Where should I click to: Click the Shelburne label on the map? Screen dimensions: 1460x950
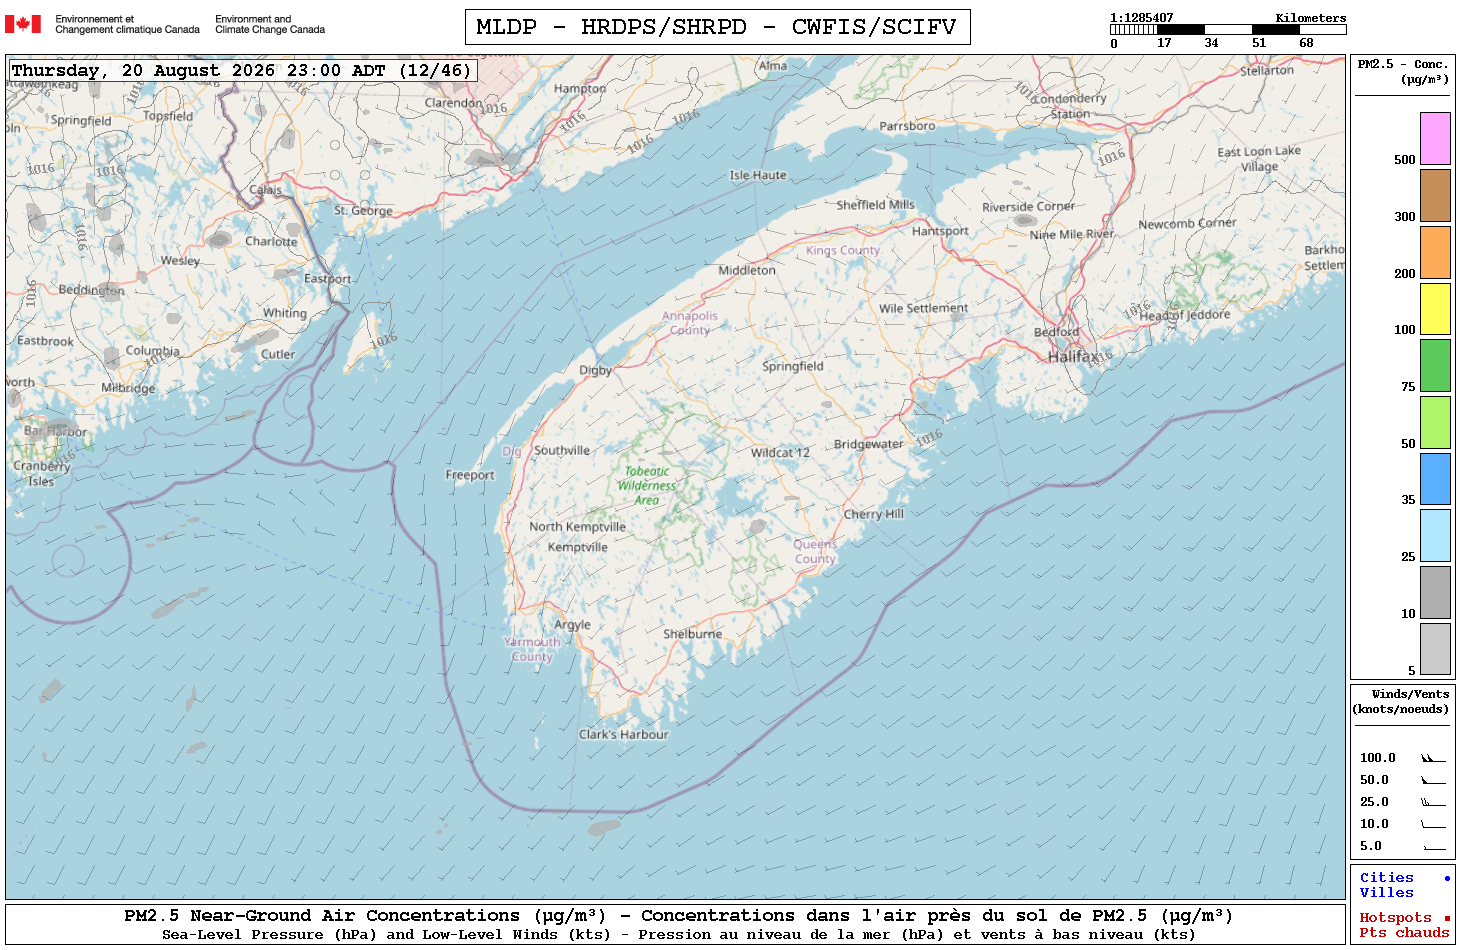click(x=692, y=634)
